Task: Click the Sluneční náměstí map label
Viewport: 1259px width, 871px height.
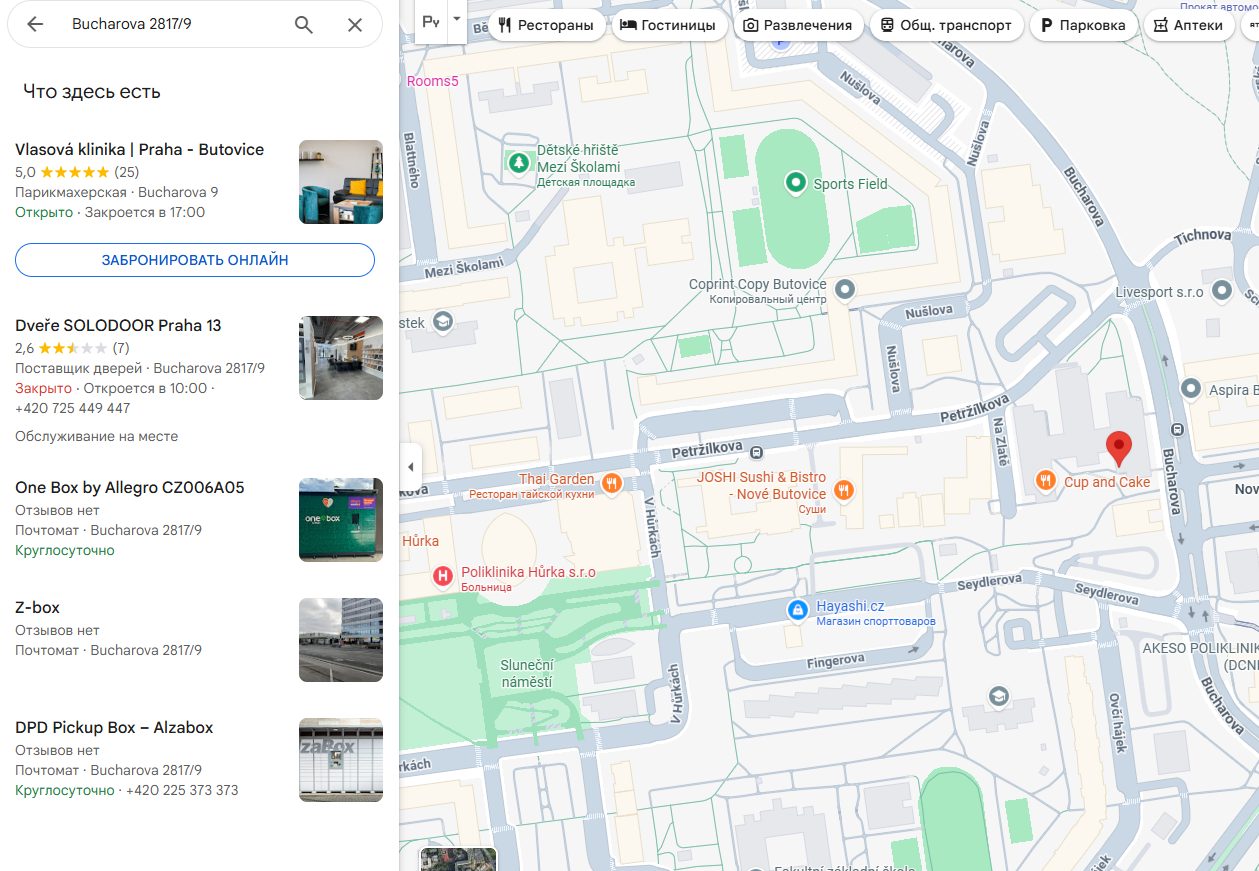Action: tap(526, 673)
